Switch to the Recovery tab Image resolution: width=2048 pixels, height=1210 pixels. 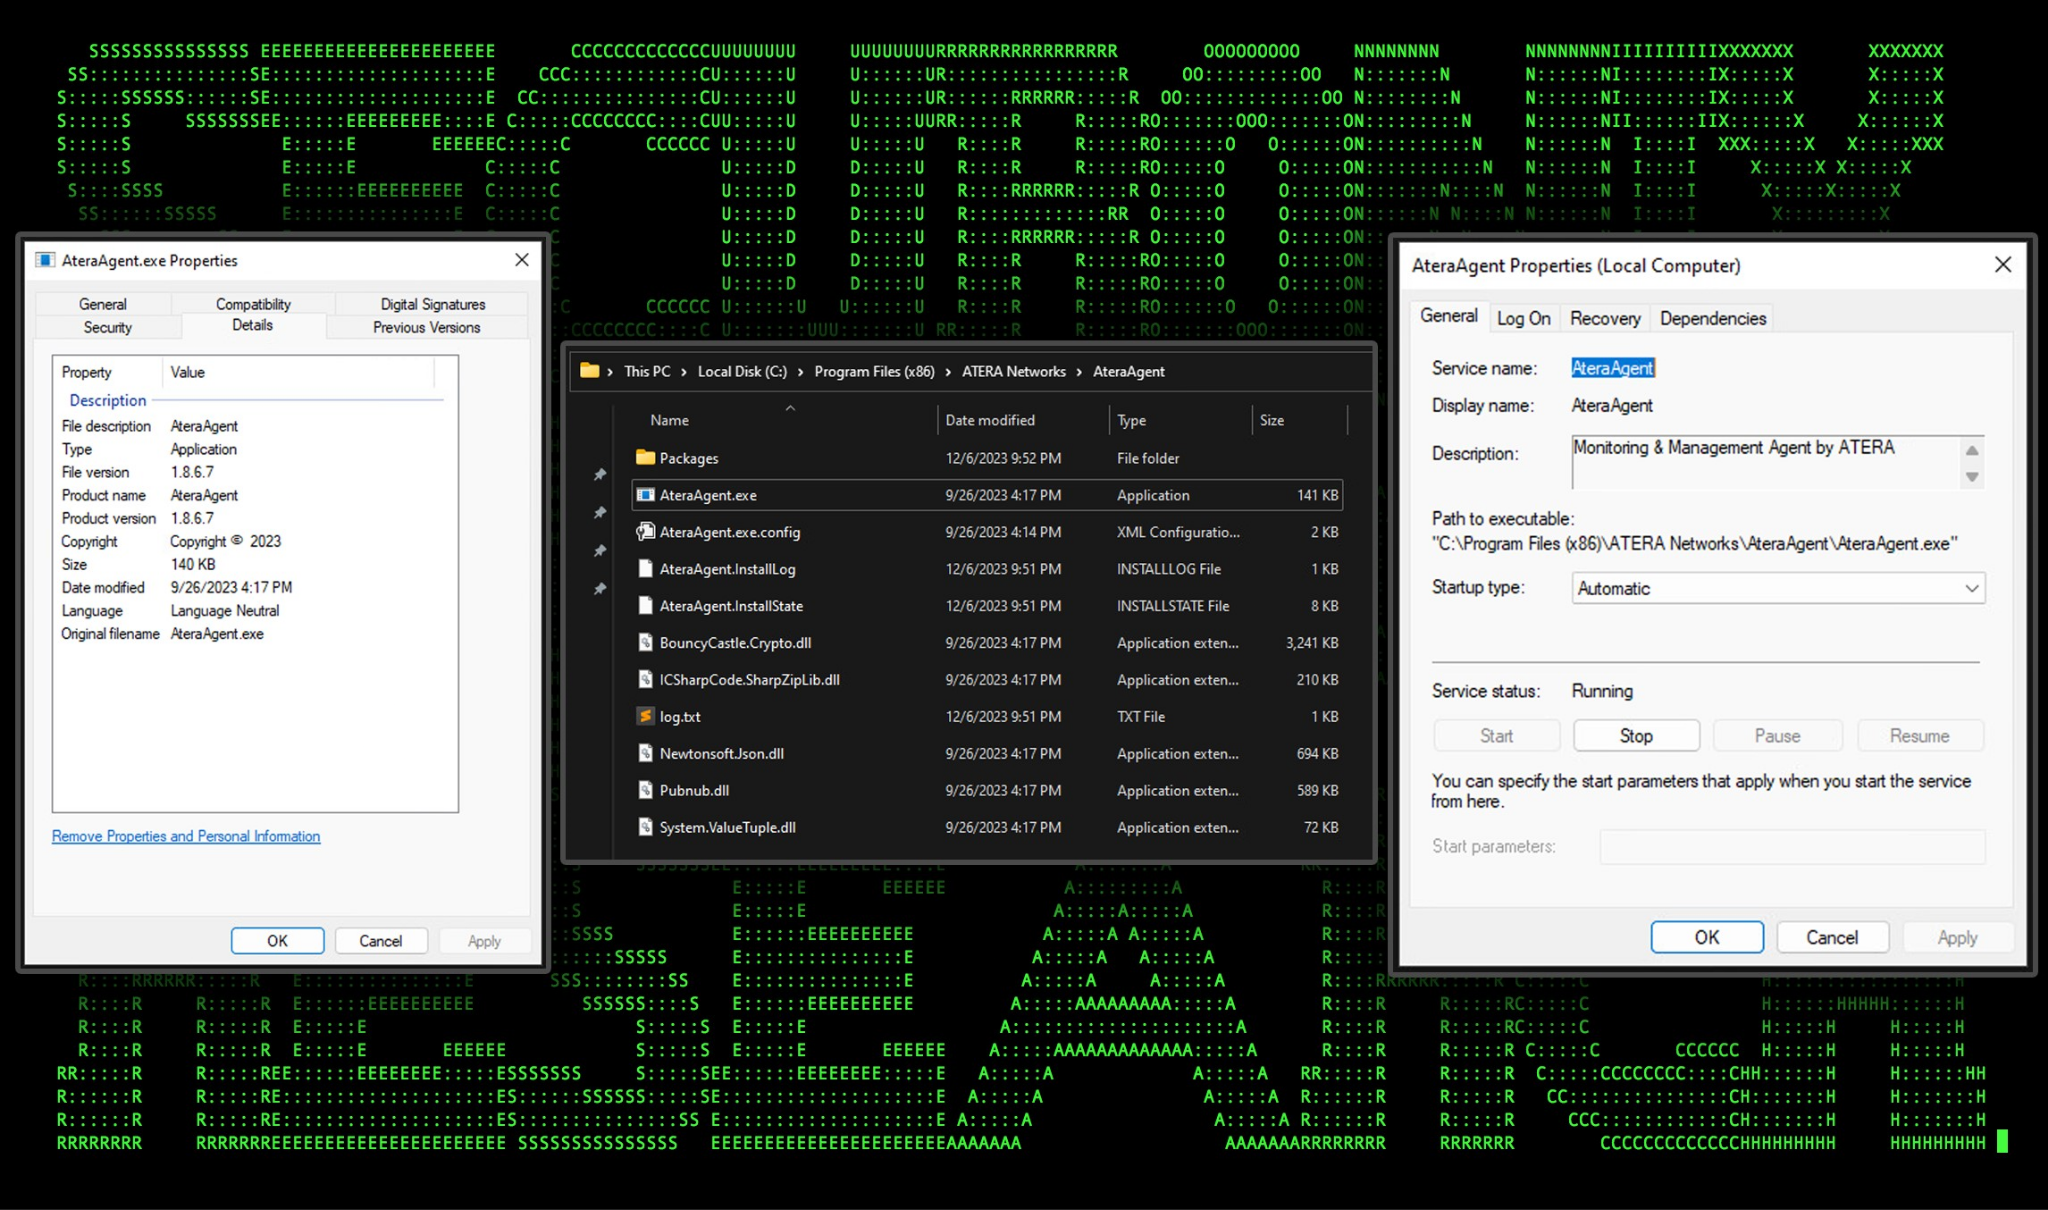tap(1604, 318)
